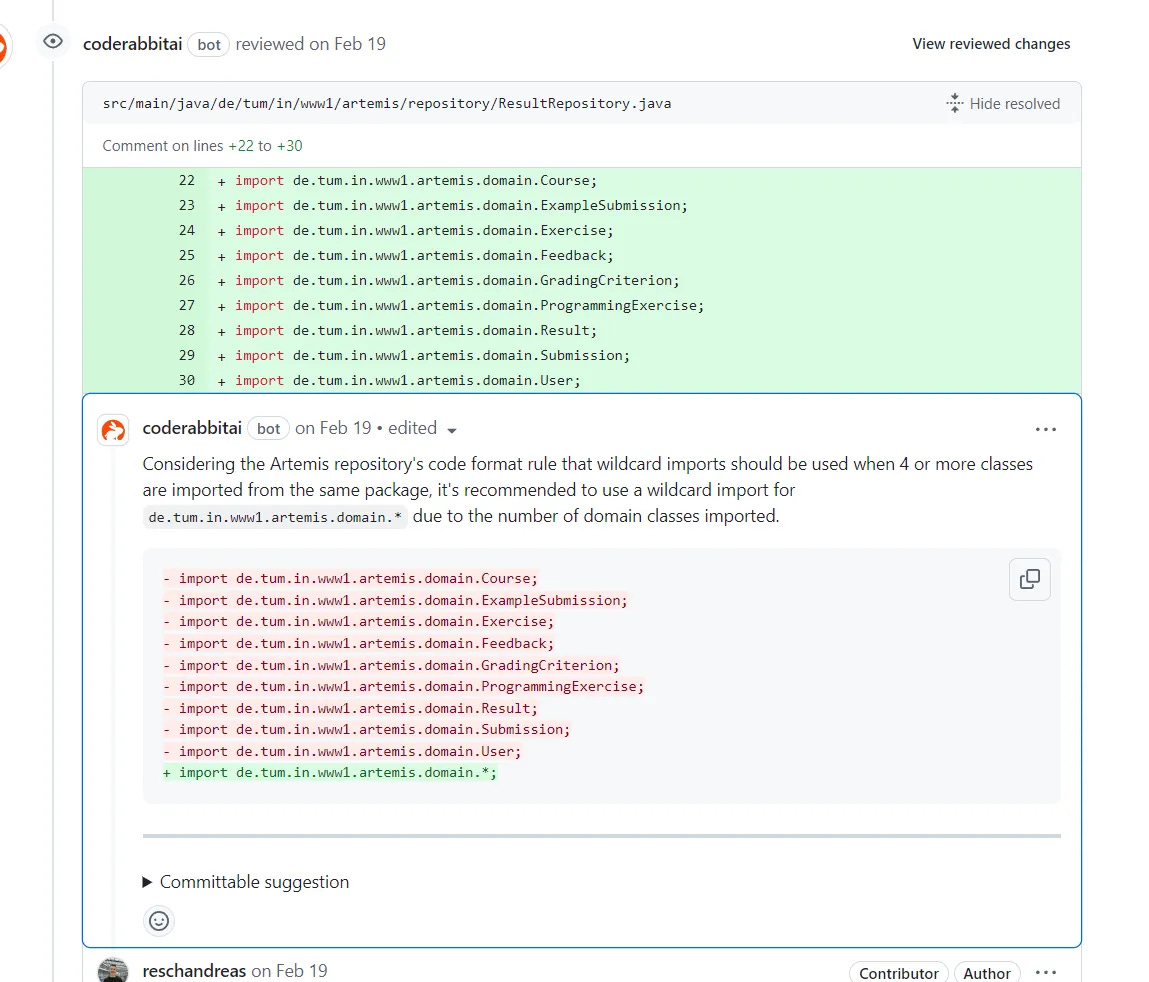Open View reviewed changes link
1149x982 pixels.
[991, 44]
